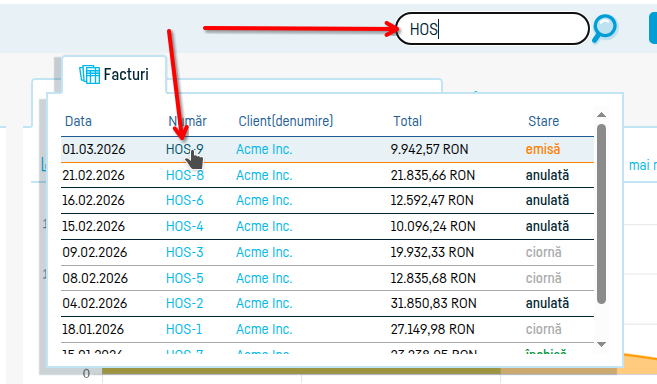
Task: Click the Data column header
Action: pyautogui.click(x=78, y=121)
